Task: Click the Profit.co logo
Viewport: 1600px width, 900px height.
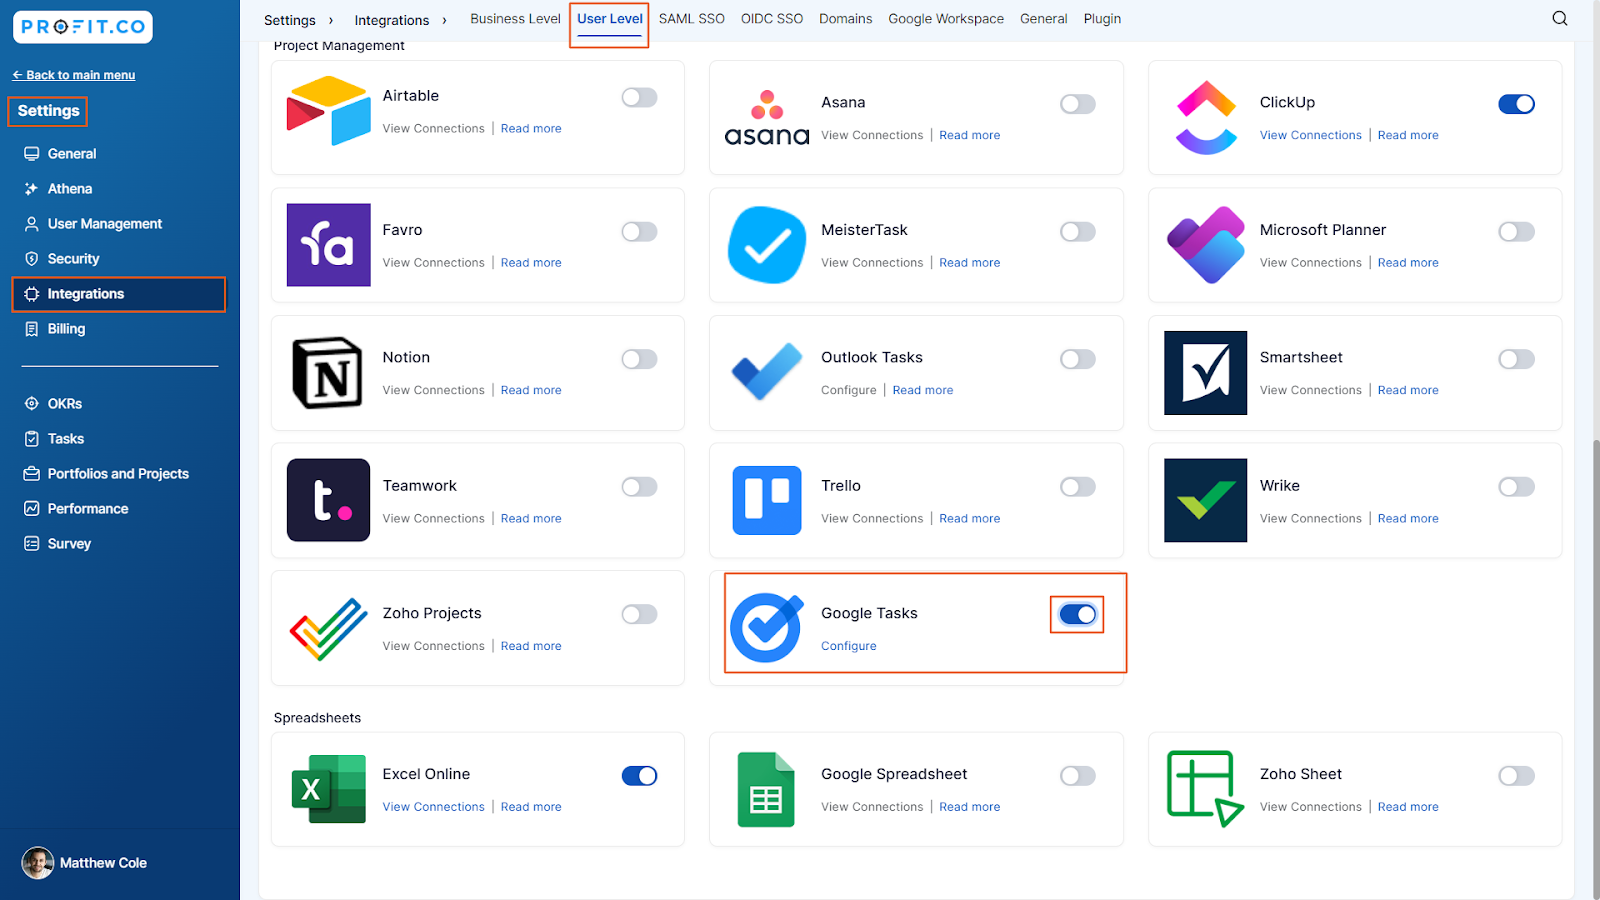Action: (83, 27)
